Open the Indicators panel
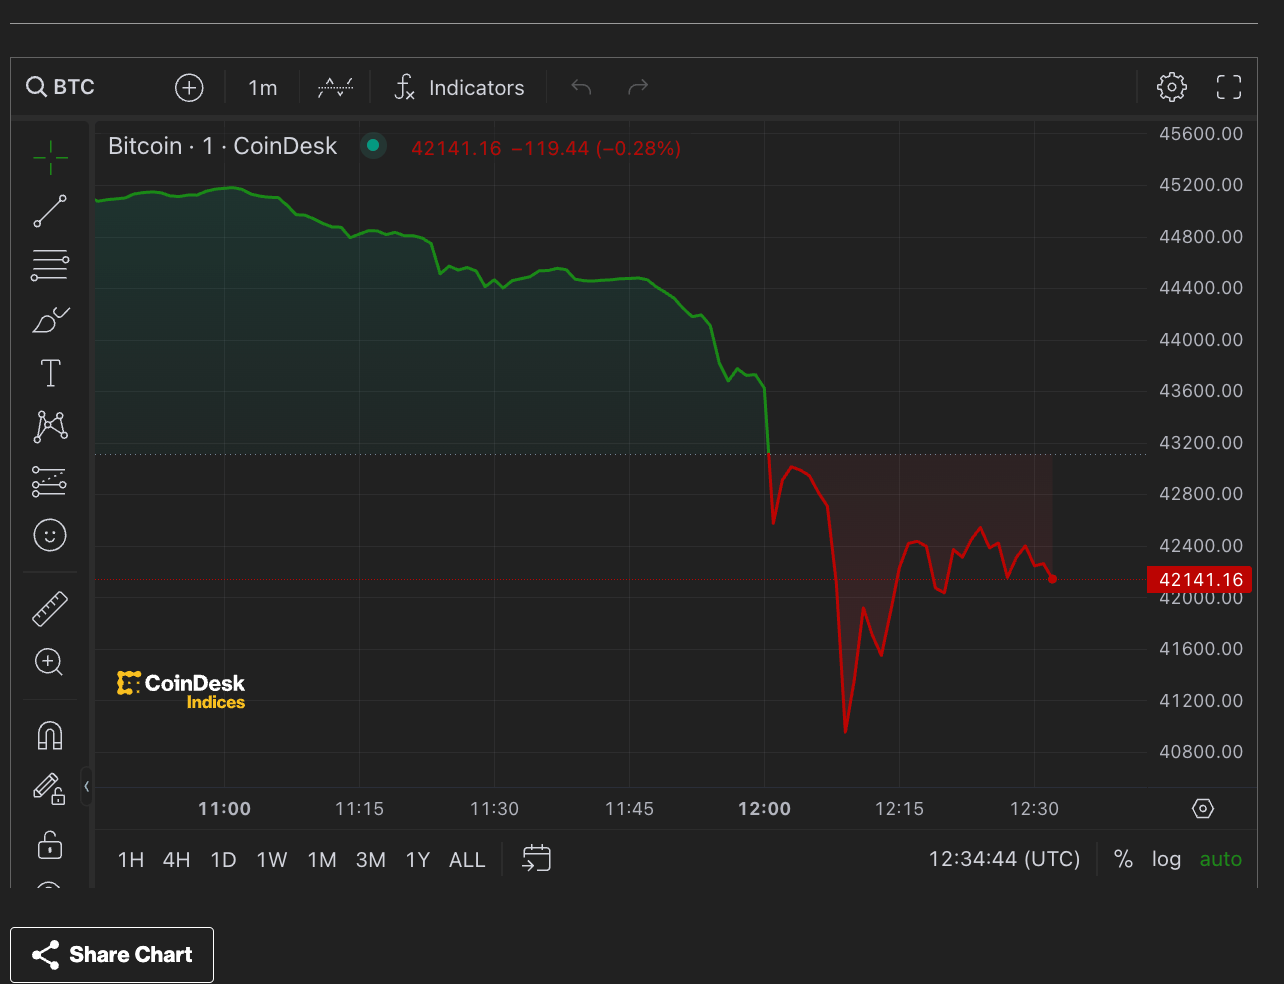This screenshot has height=984, width=1284. click(460, 87)
